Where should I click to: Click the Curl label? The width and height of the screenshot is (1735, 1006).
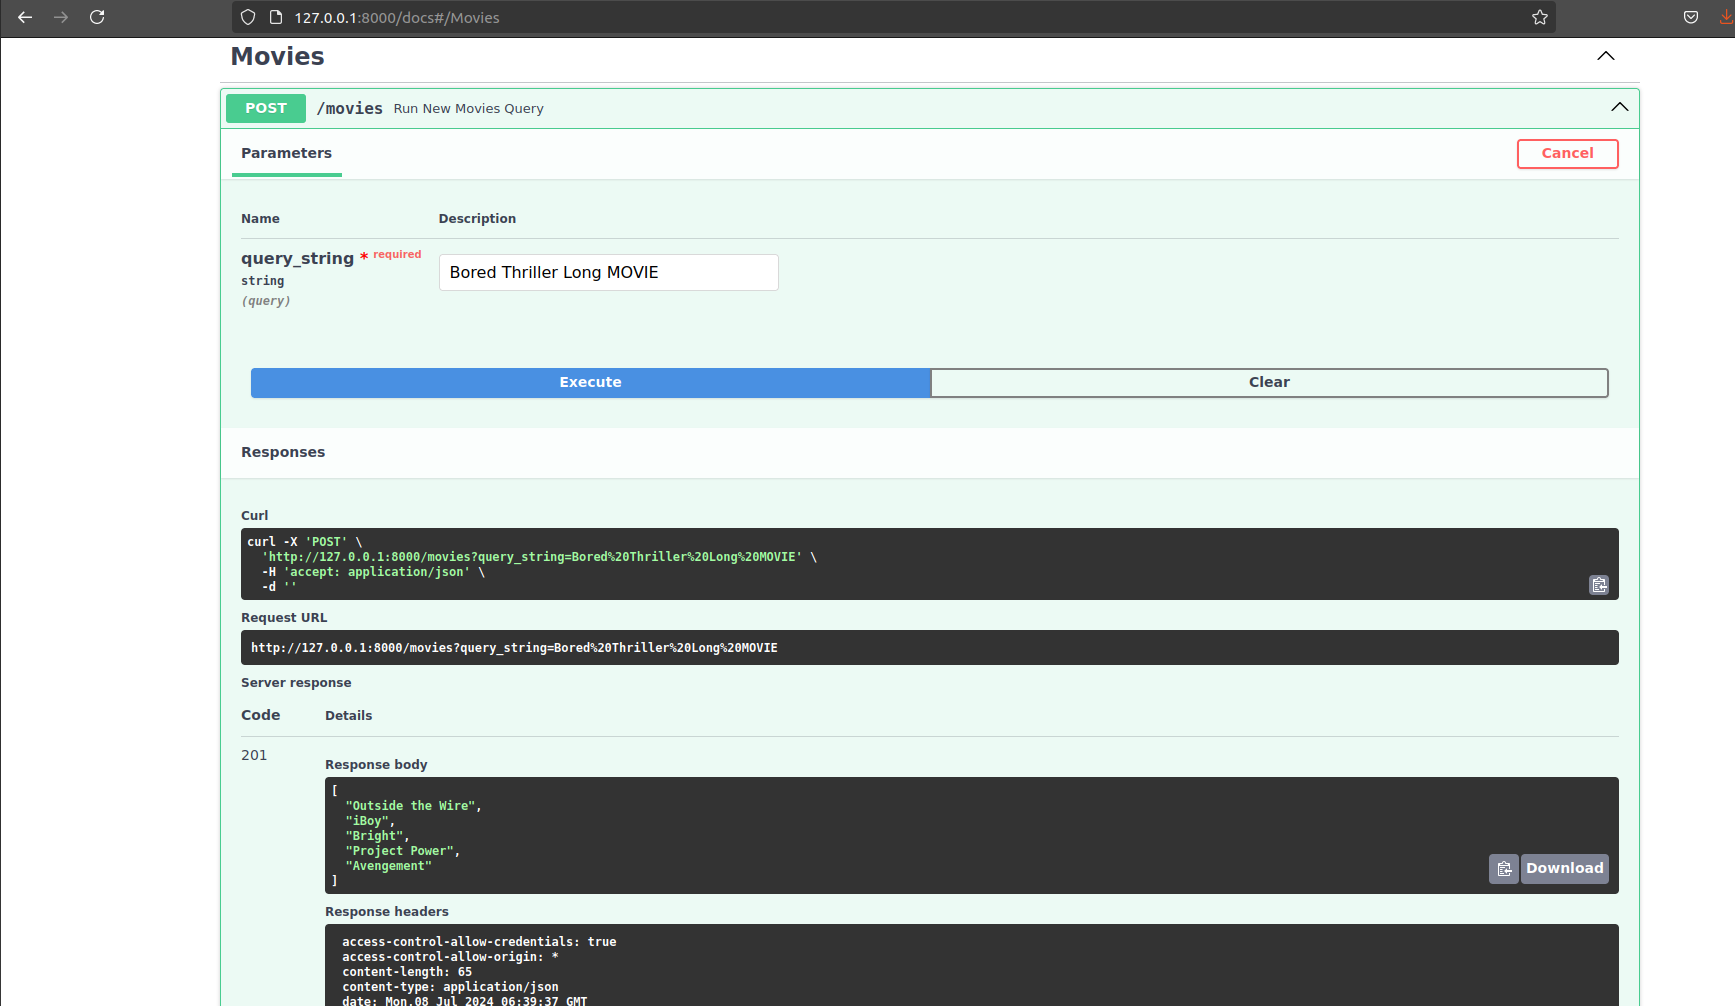point(254,516)
